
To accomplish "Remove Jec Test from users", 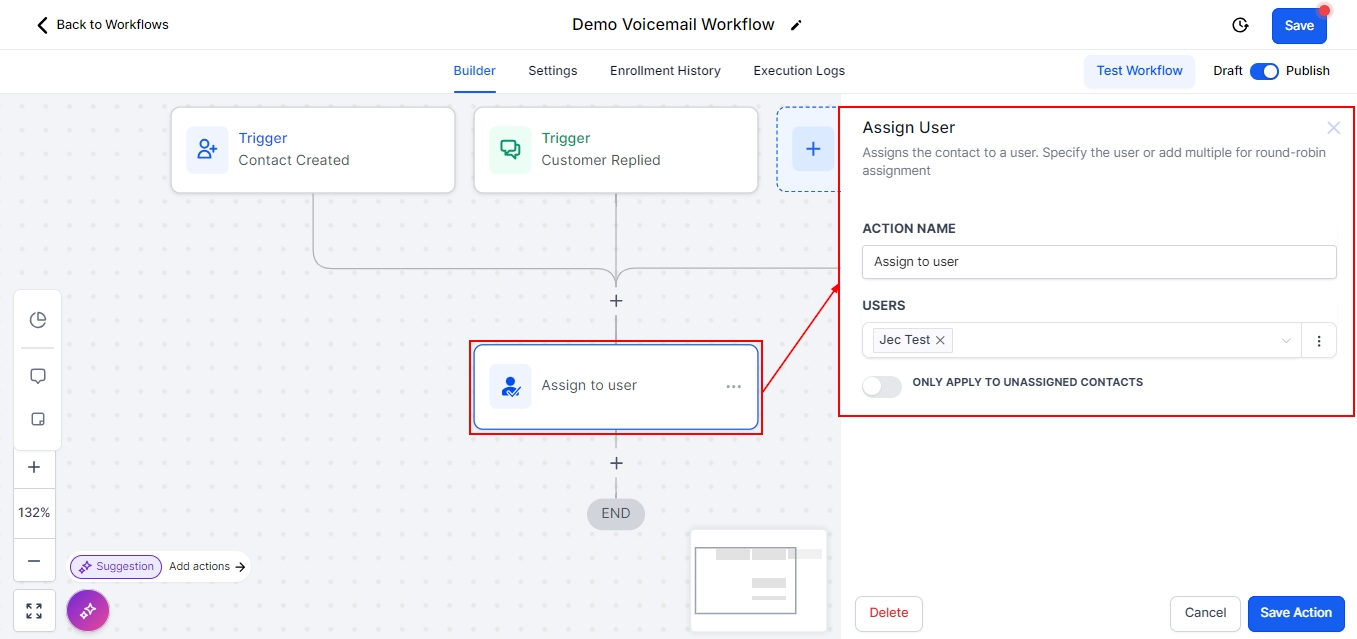I will point(940,340).
